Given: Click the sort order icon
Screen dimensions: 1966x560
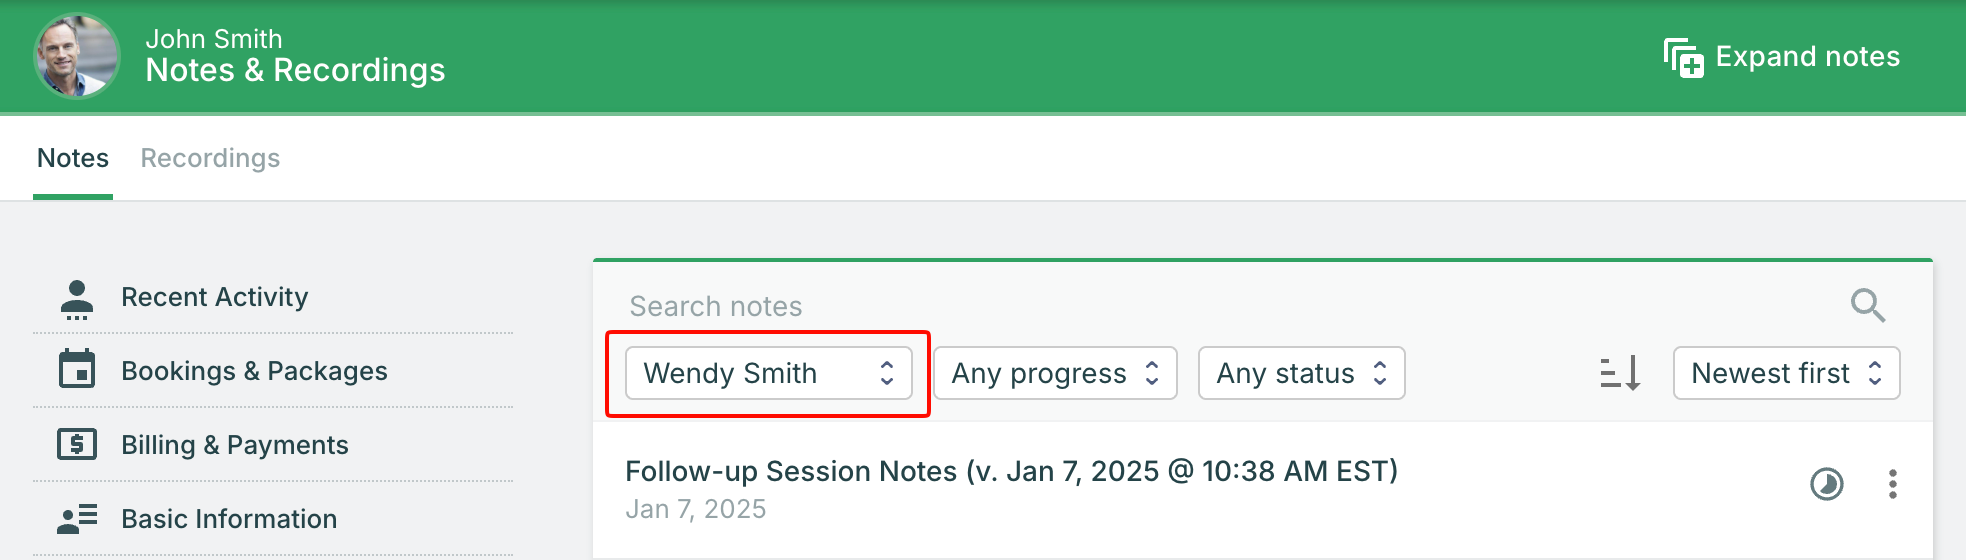Looking at the screenshot, I should (x=1620, y=373).
